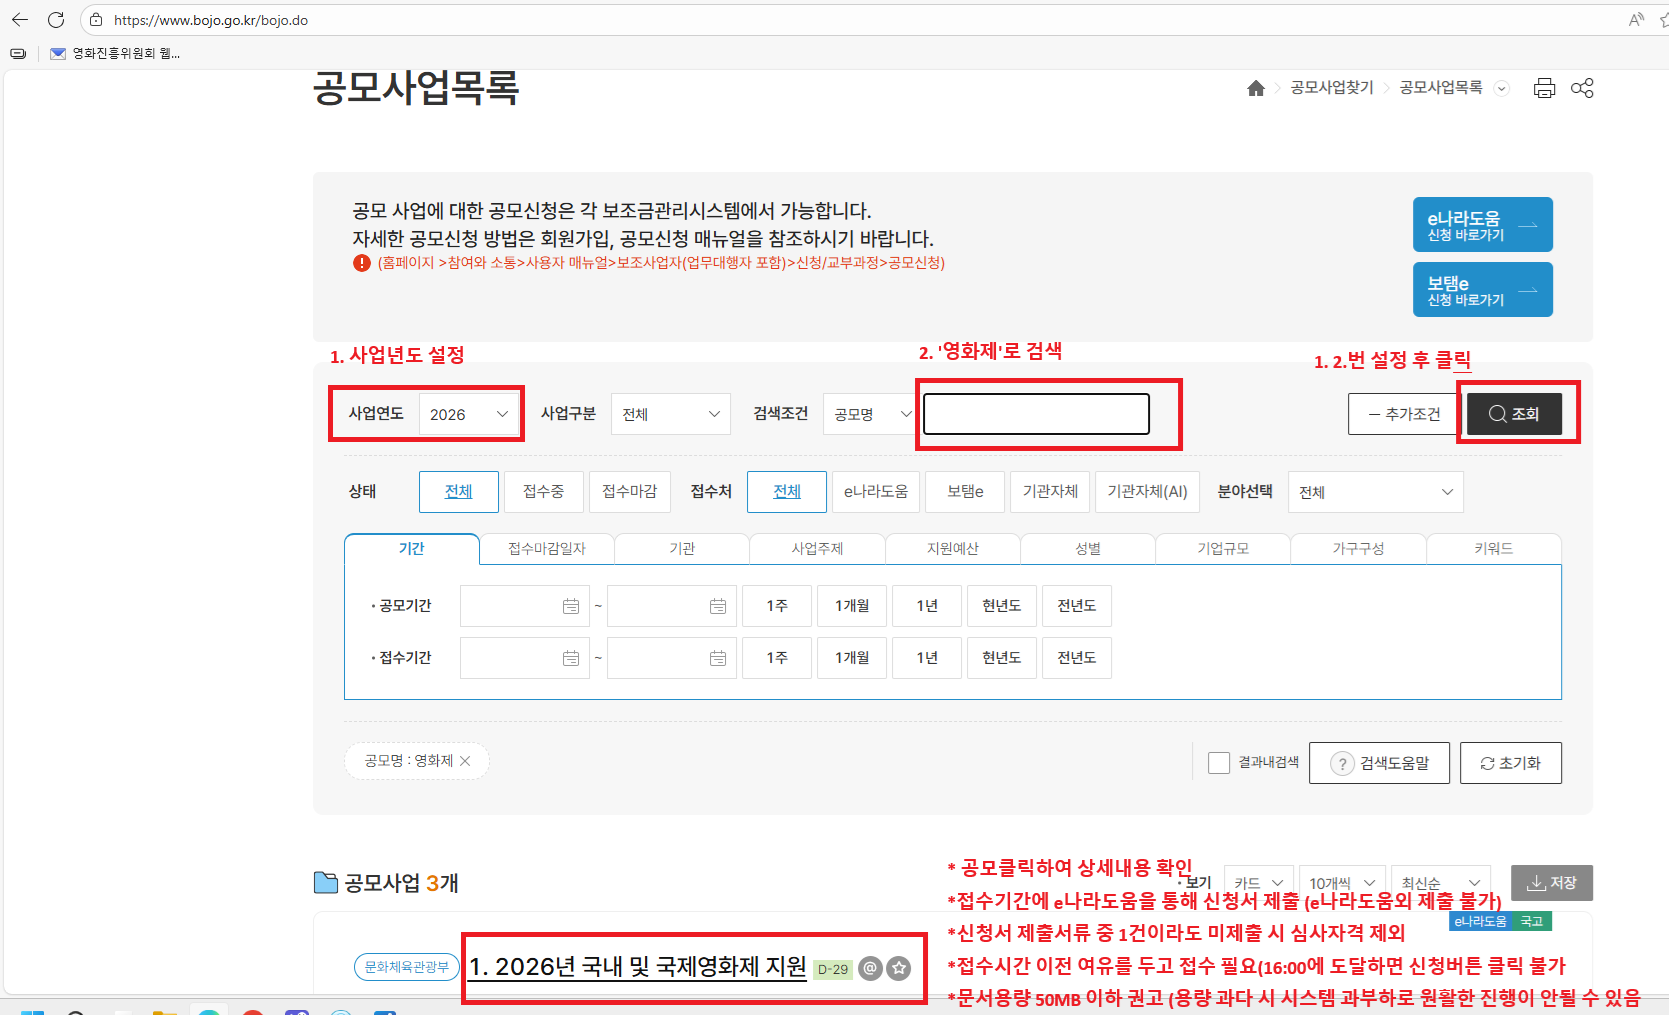Click the star favorite icon on listing
1669x1015 pixels.
(x=899, y=968)
